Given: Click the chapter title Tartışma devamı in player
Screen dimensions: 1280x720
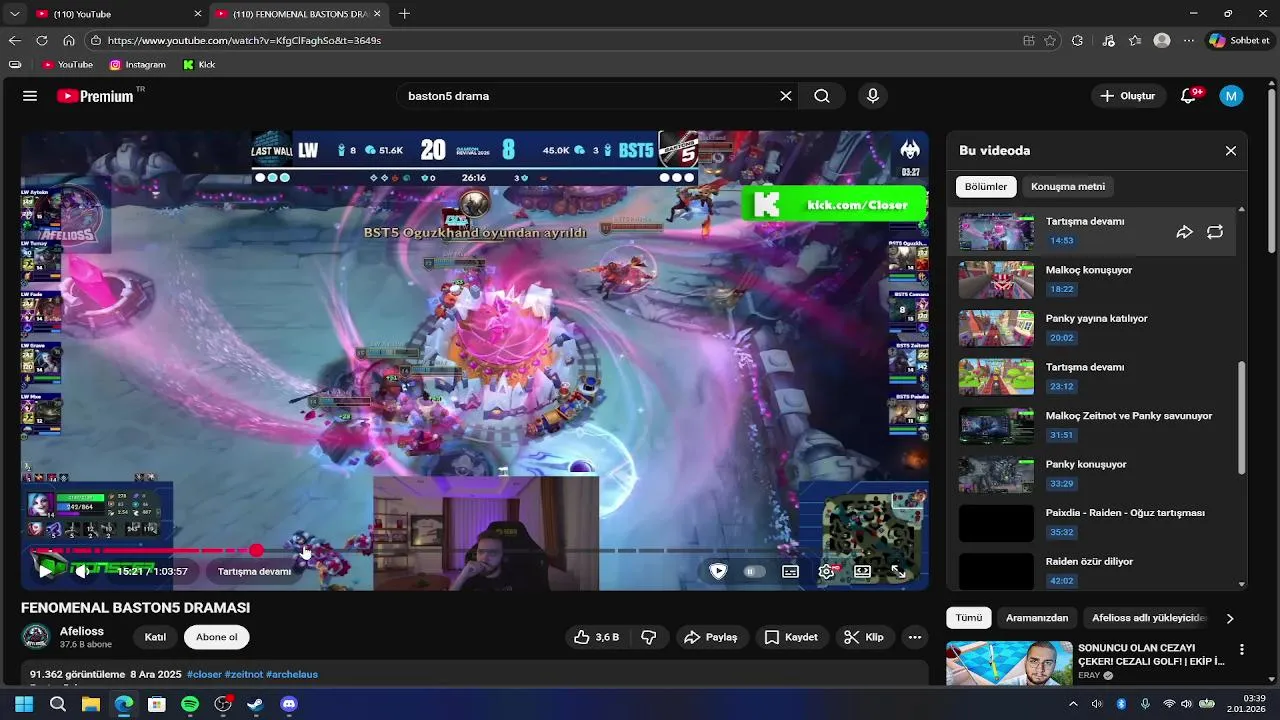Looking at the screenshot, I should click(x=255, y=571).
